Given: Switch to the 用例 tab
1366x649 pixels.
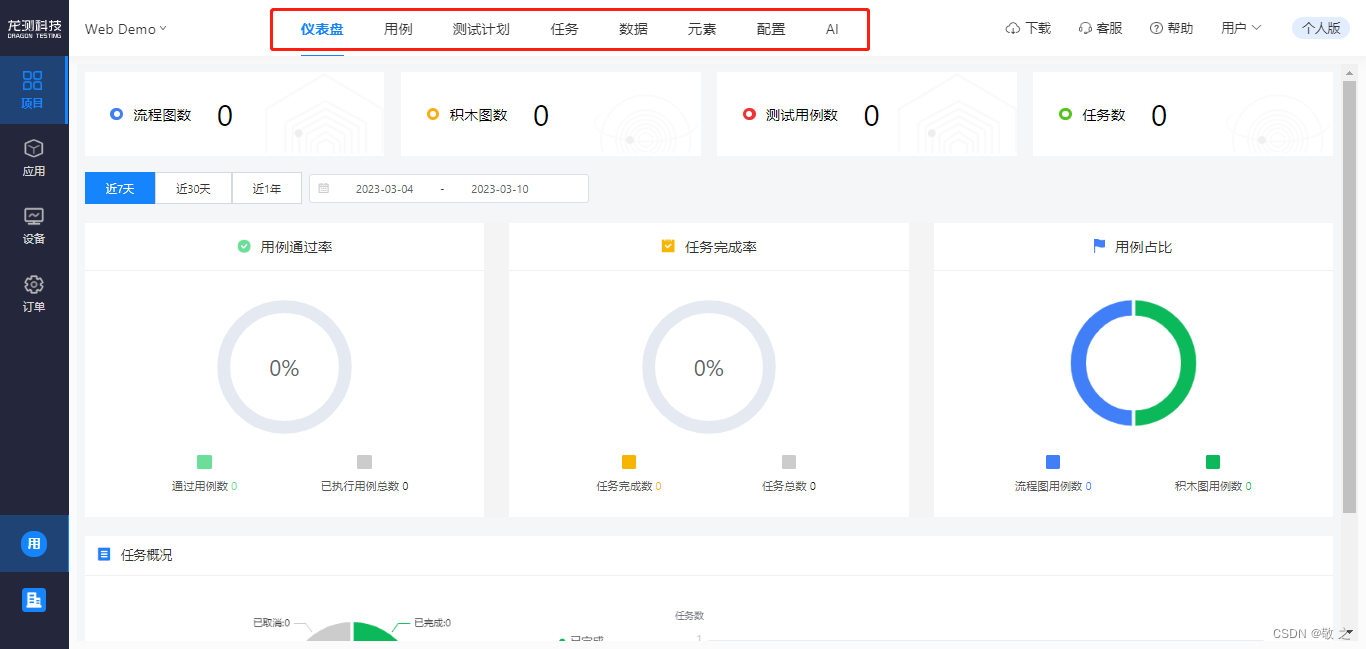Looking at the screenshot, I should click(x=398, y=29).
